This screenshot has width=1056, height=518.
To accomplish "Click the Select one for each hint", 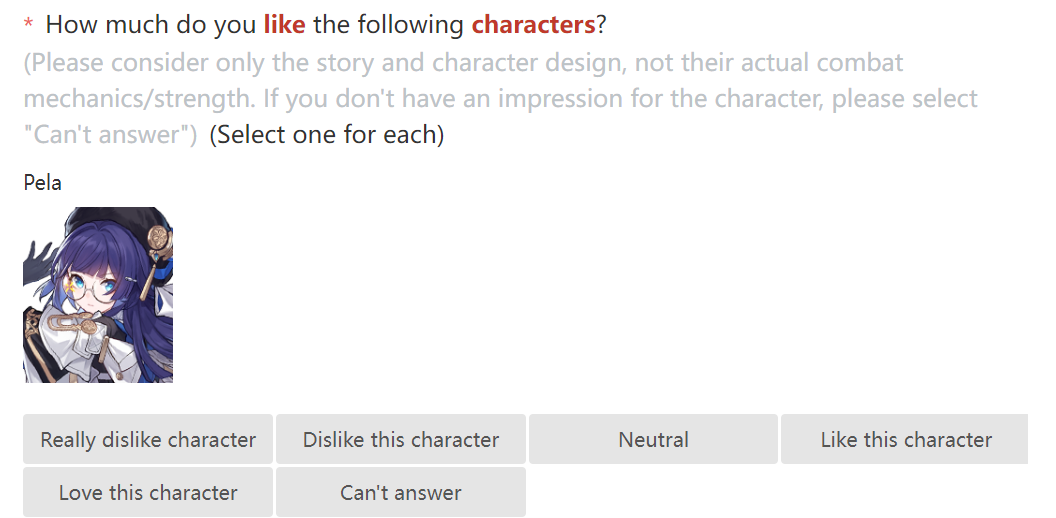I will point(327,134).
